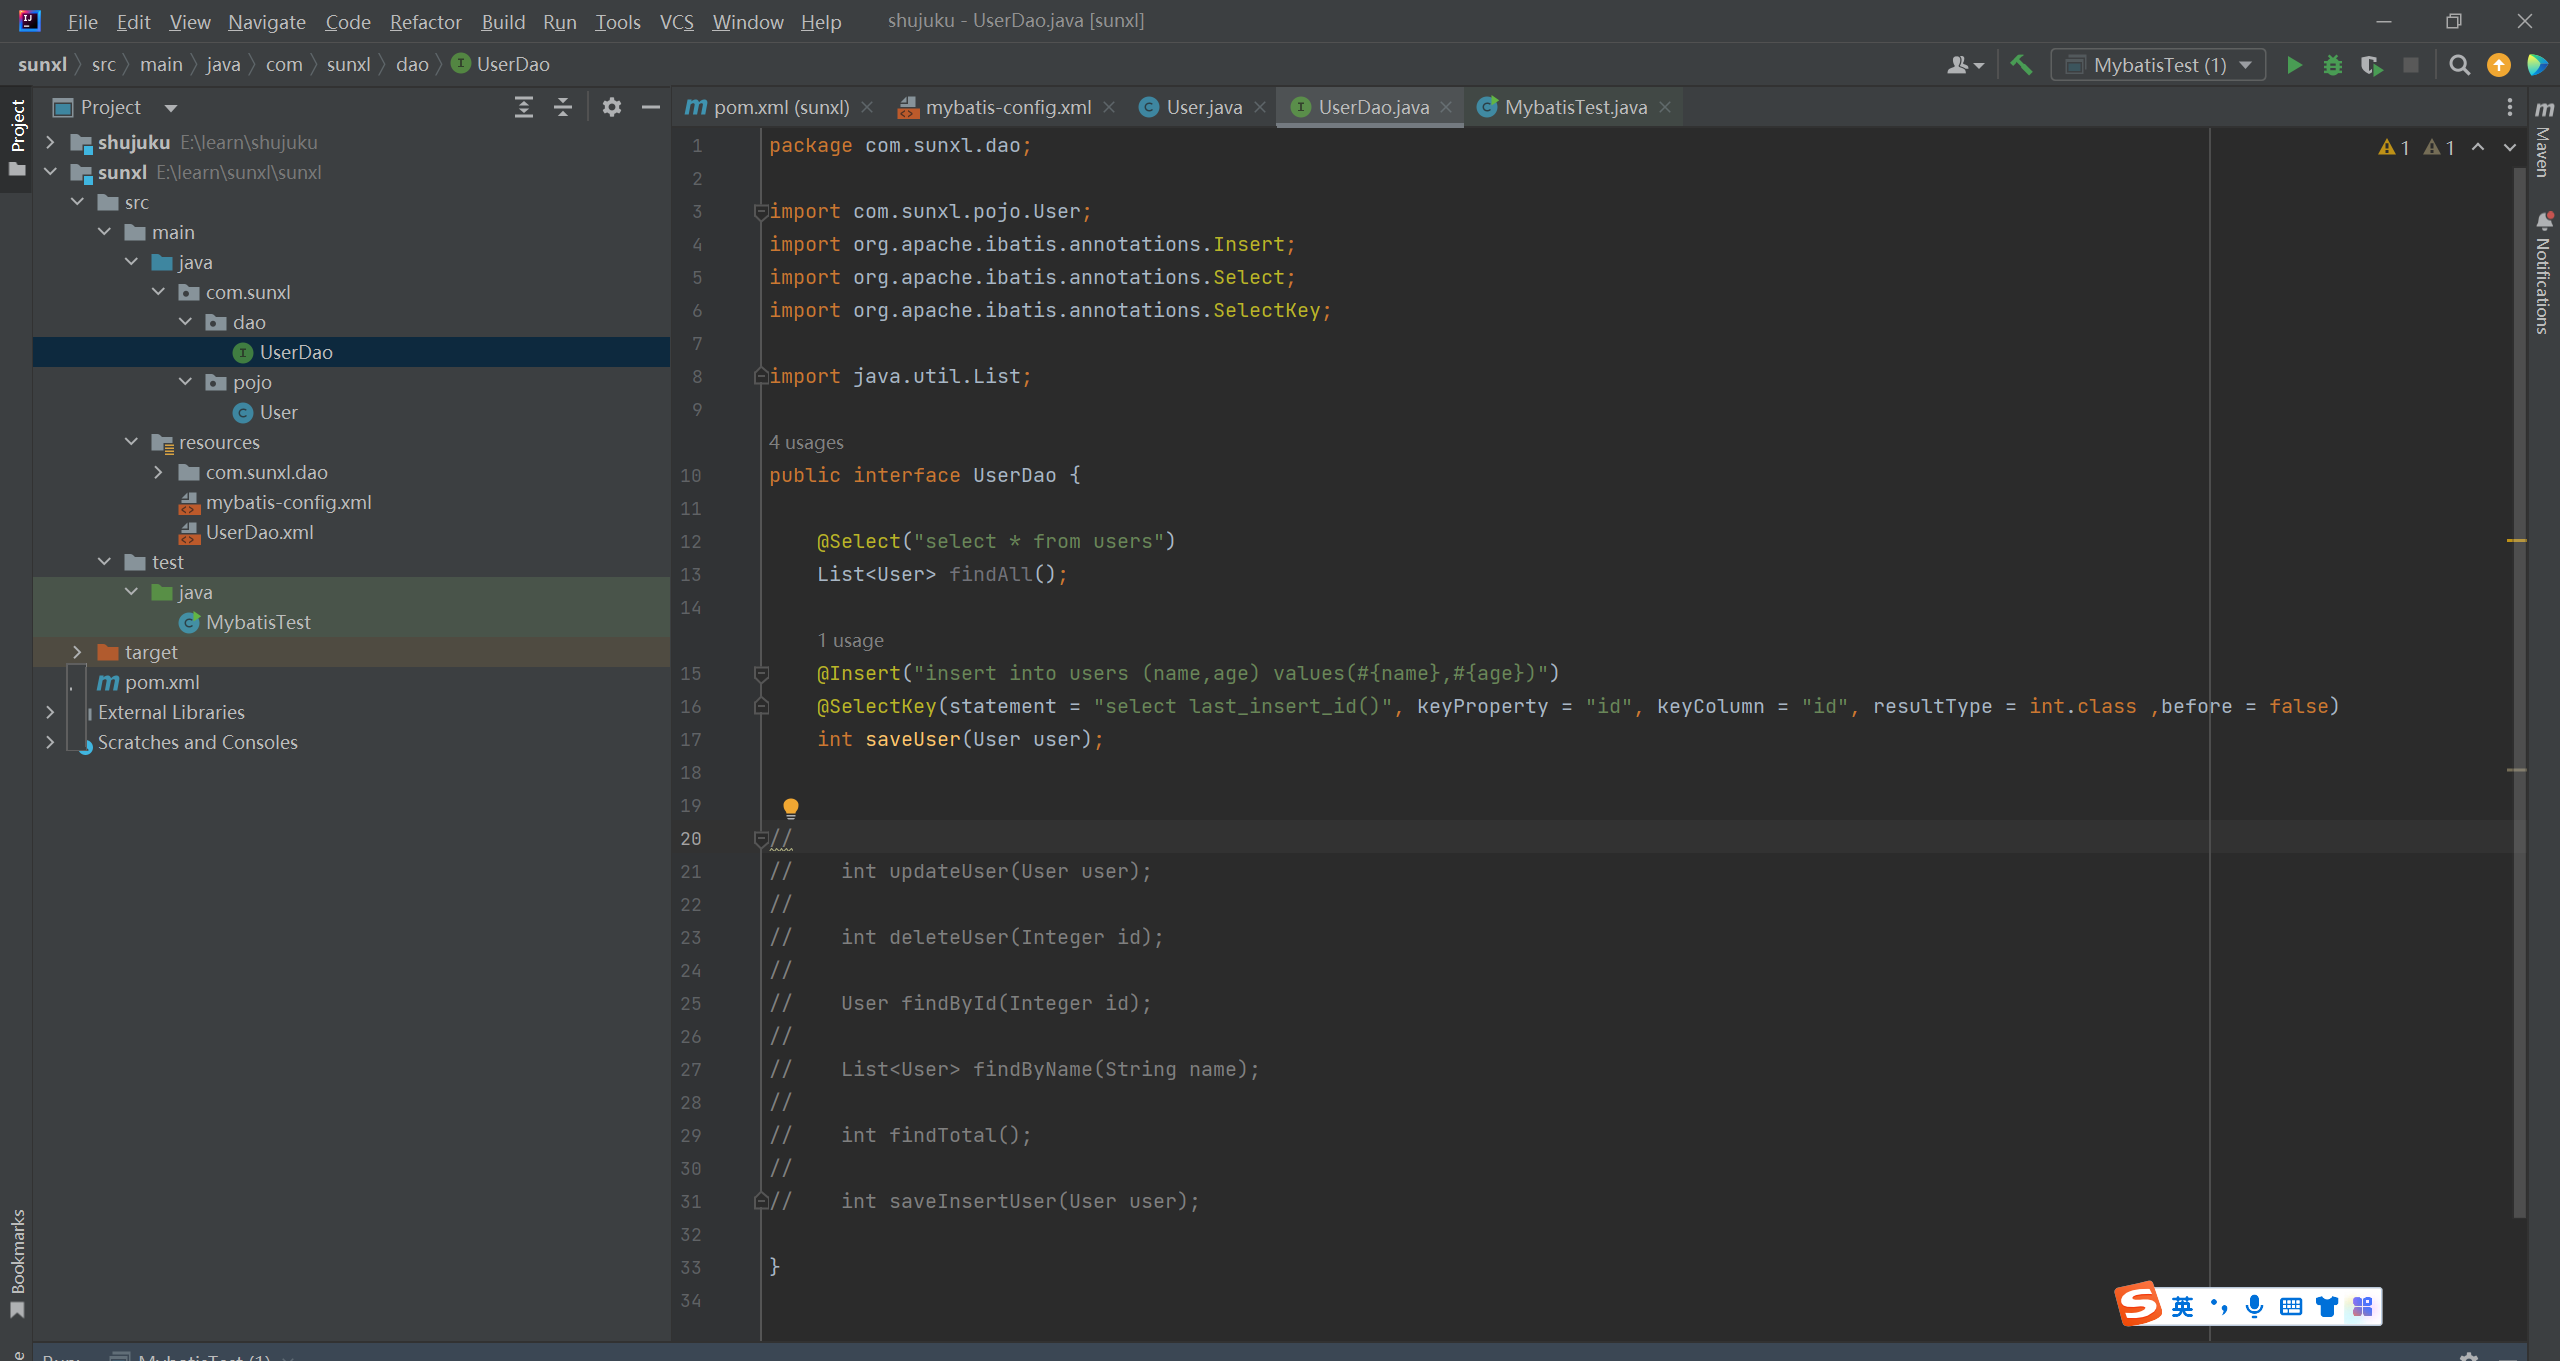This screenshot has width=2560, height=1361.
Task: Click the Build project hammer icon
Action: pyautogui.click(x=2021, y=65)
